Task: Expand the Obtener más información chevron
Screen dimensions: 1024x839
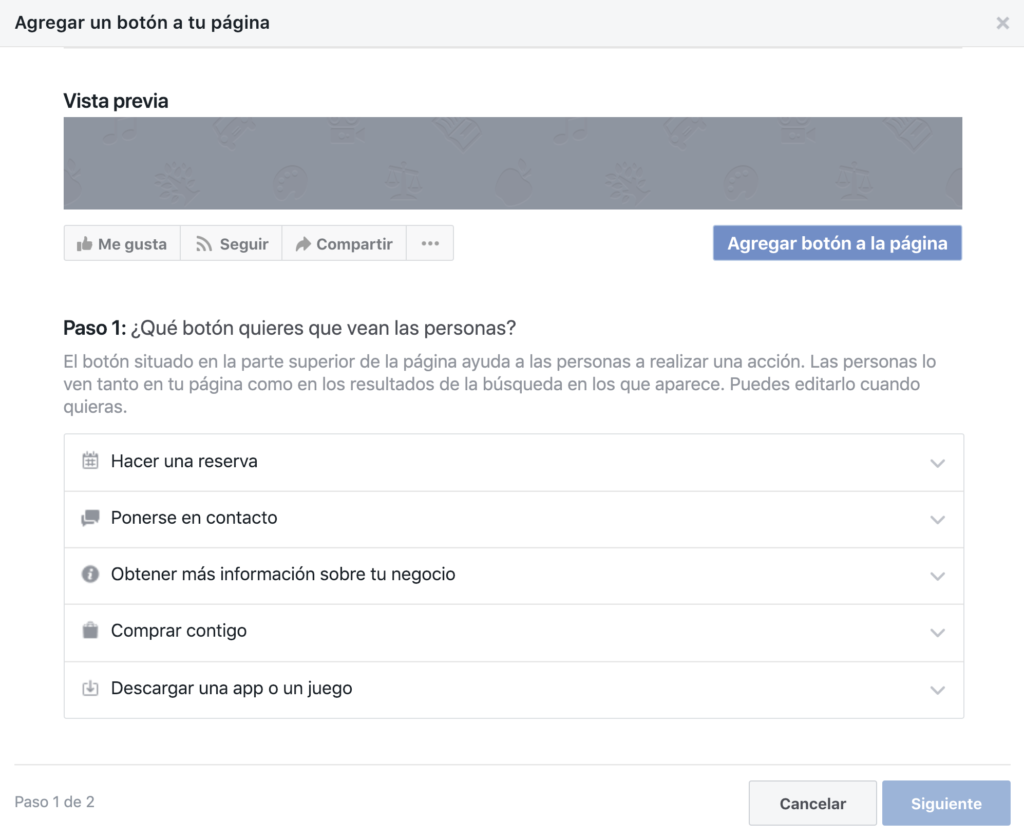Action: click(937, 576)
